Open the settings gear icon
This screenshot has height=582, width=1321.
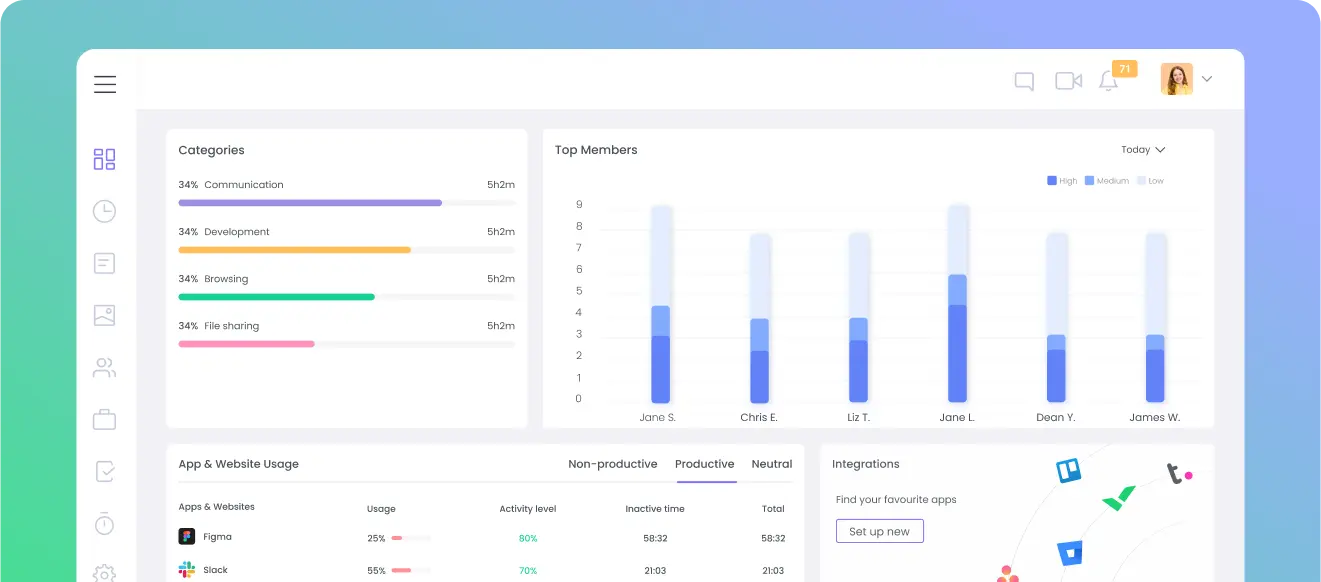tap(104, 572)
